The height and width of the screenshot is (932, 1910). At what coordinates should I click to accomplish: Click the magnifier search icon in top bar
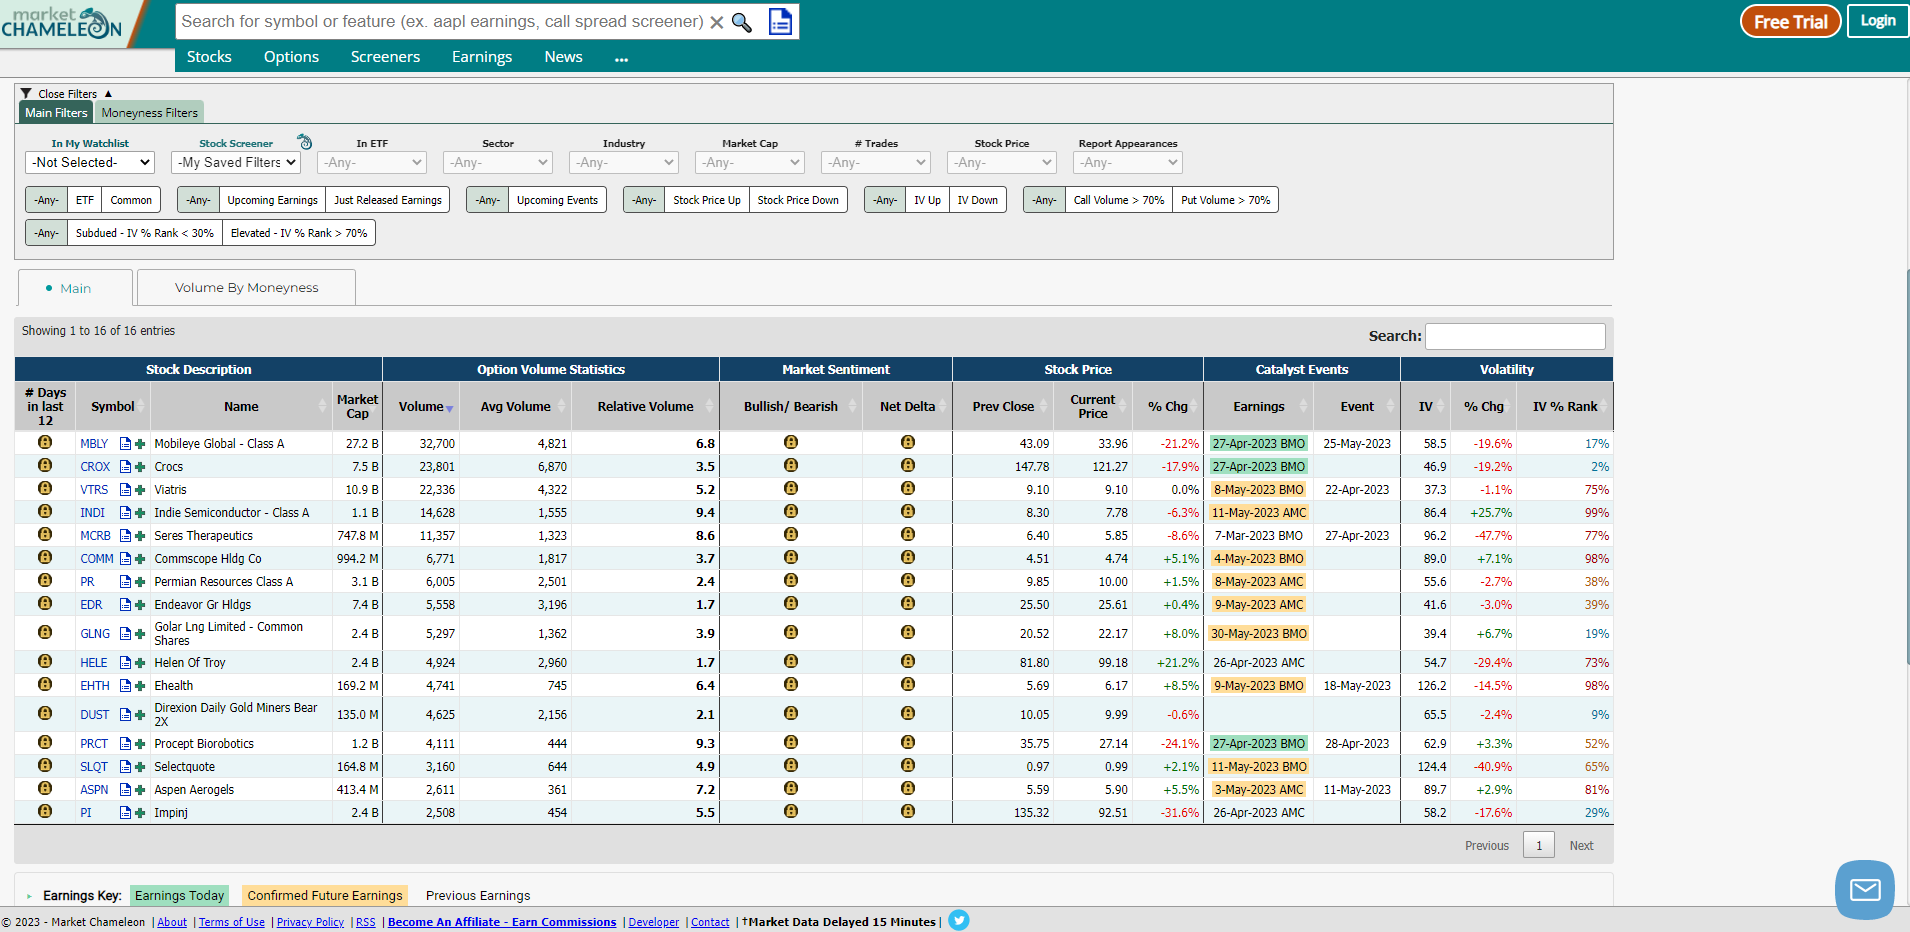click(x=742, y=22)
